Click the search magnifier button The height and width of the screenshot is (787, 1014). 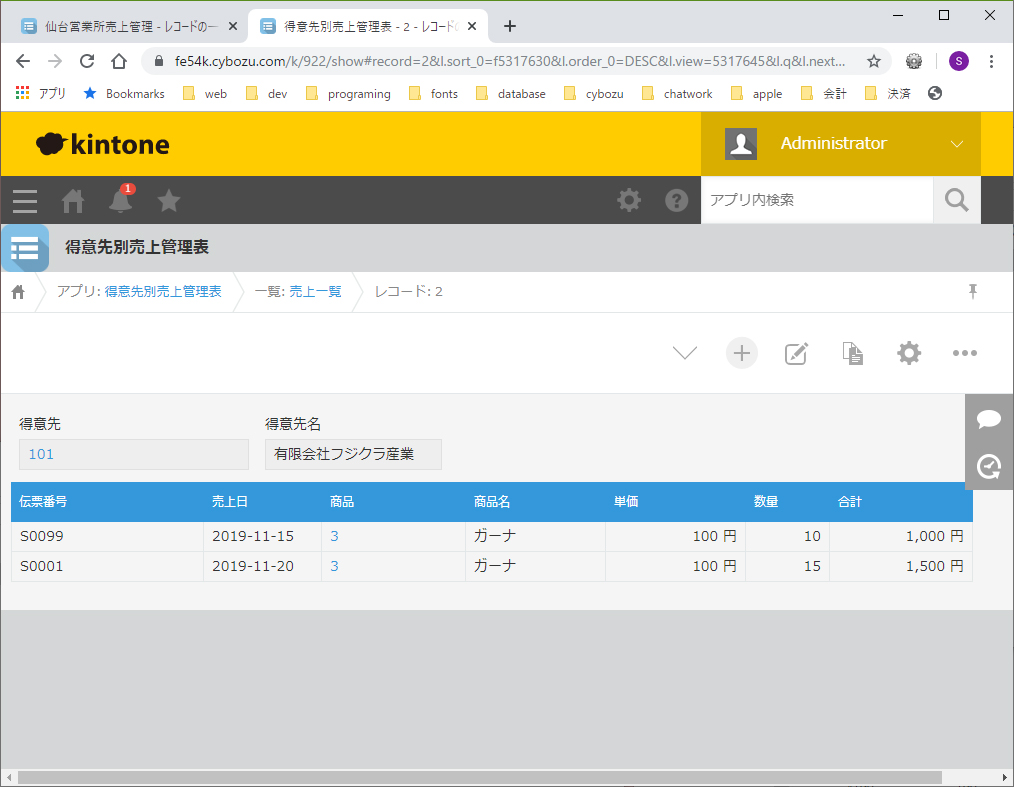[x=956, y=200]
